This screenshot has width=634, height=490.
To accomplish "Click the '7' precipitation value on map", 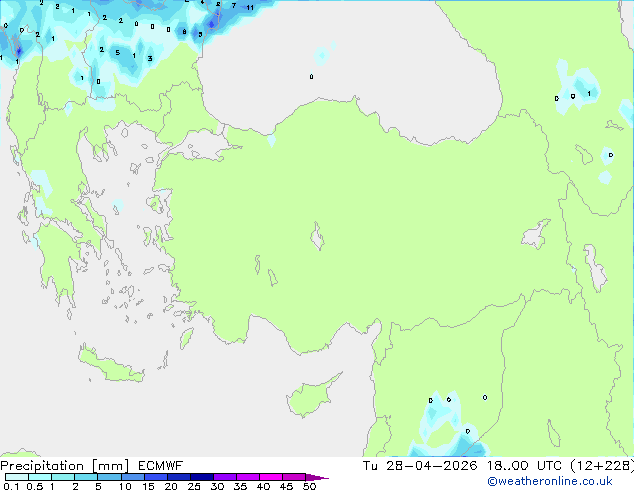I will tap(234, 6).
